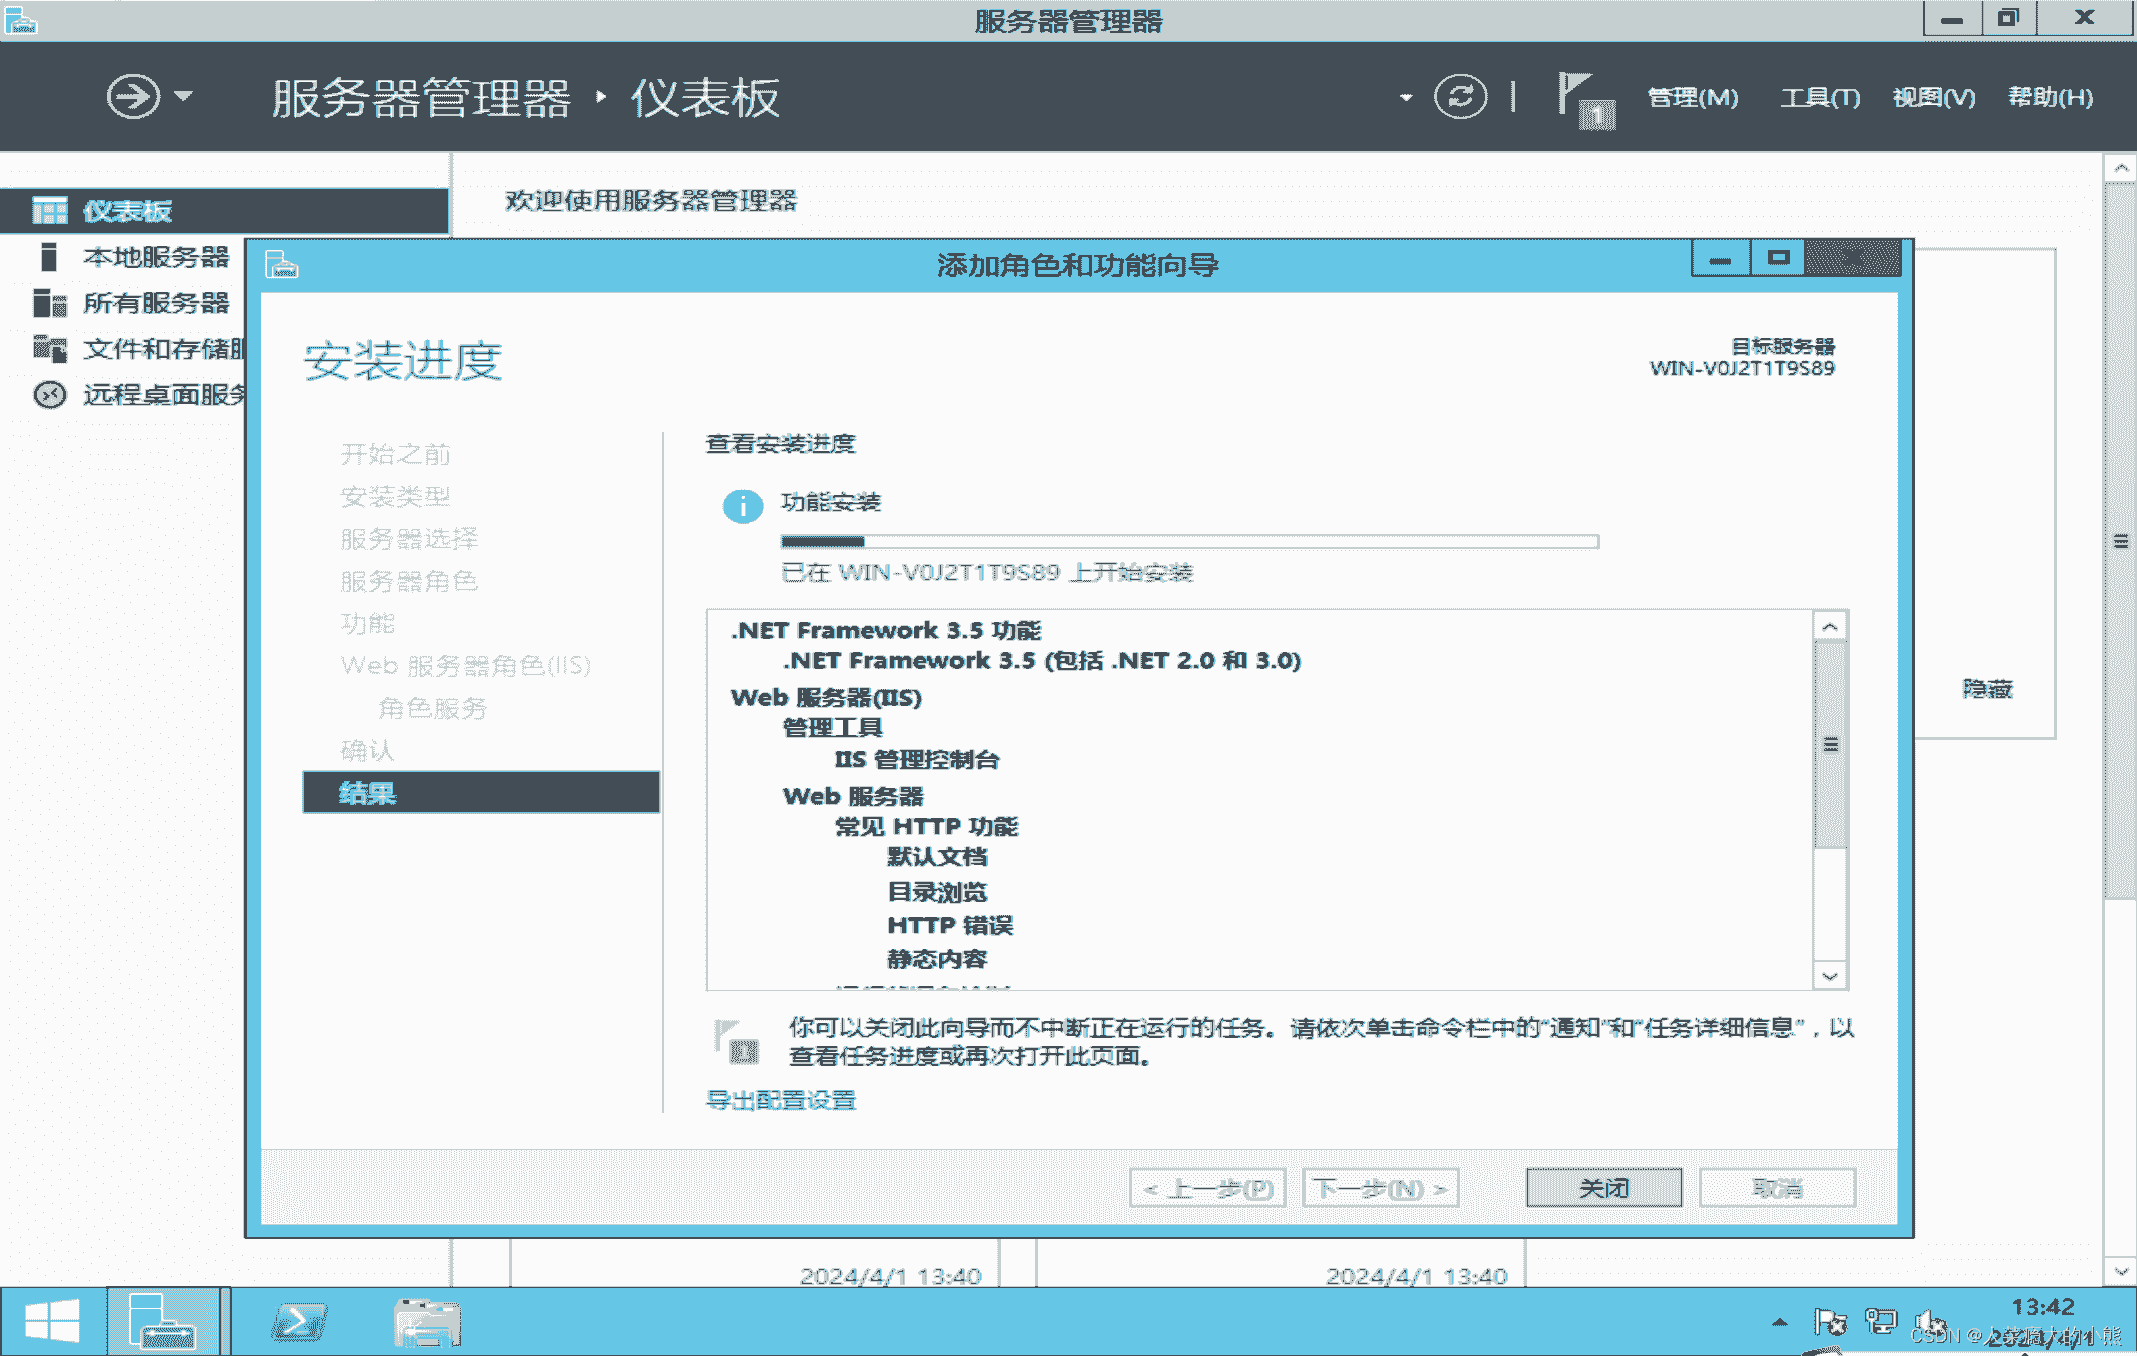
Task: Click the down arrow on the feature list scrollbar
Action: point(1830,976)
